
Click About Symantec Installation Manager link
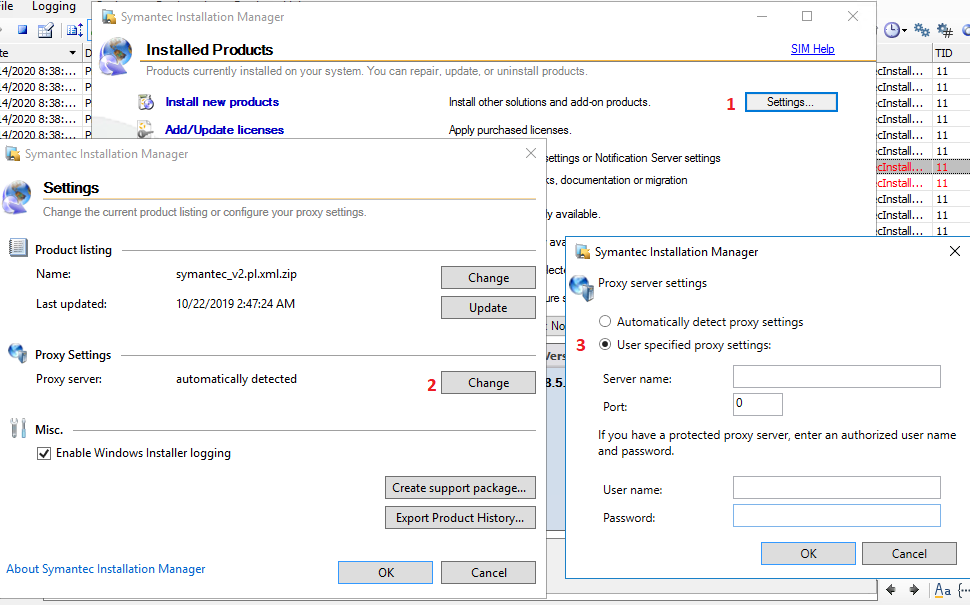tap(106, 569)
